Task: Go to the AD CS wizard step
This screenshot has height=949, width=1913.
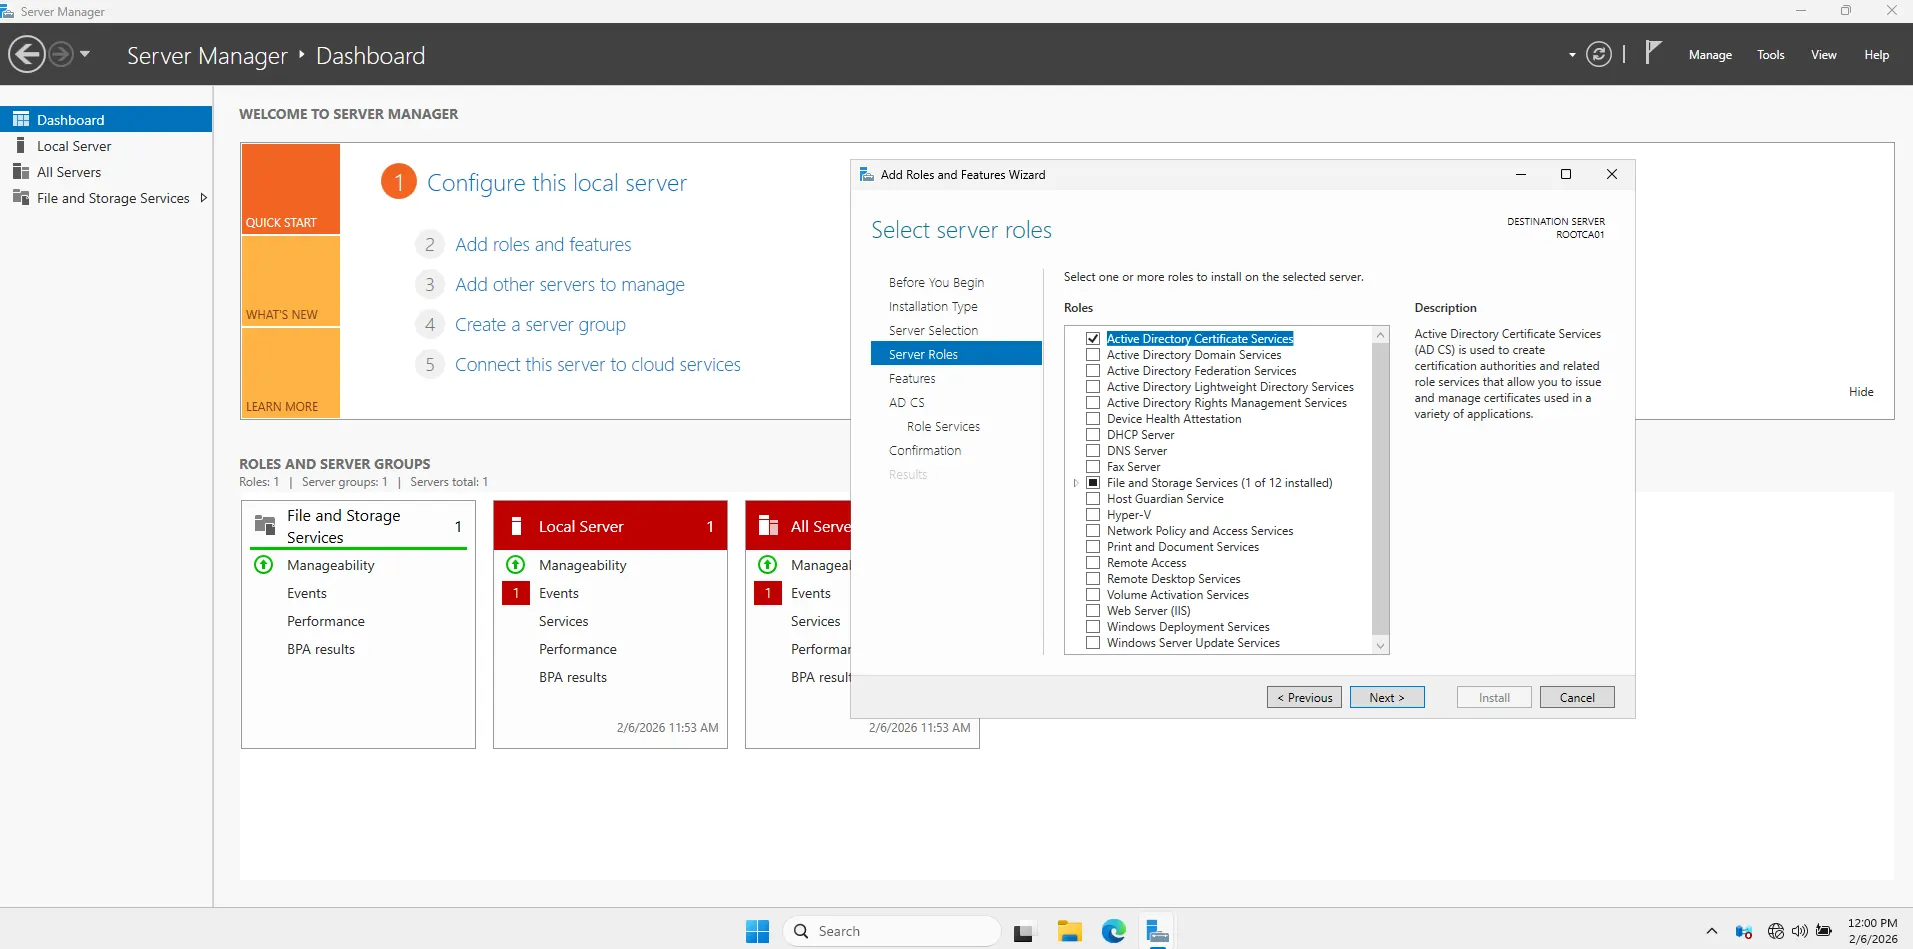Action: pos(907,403)
